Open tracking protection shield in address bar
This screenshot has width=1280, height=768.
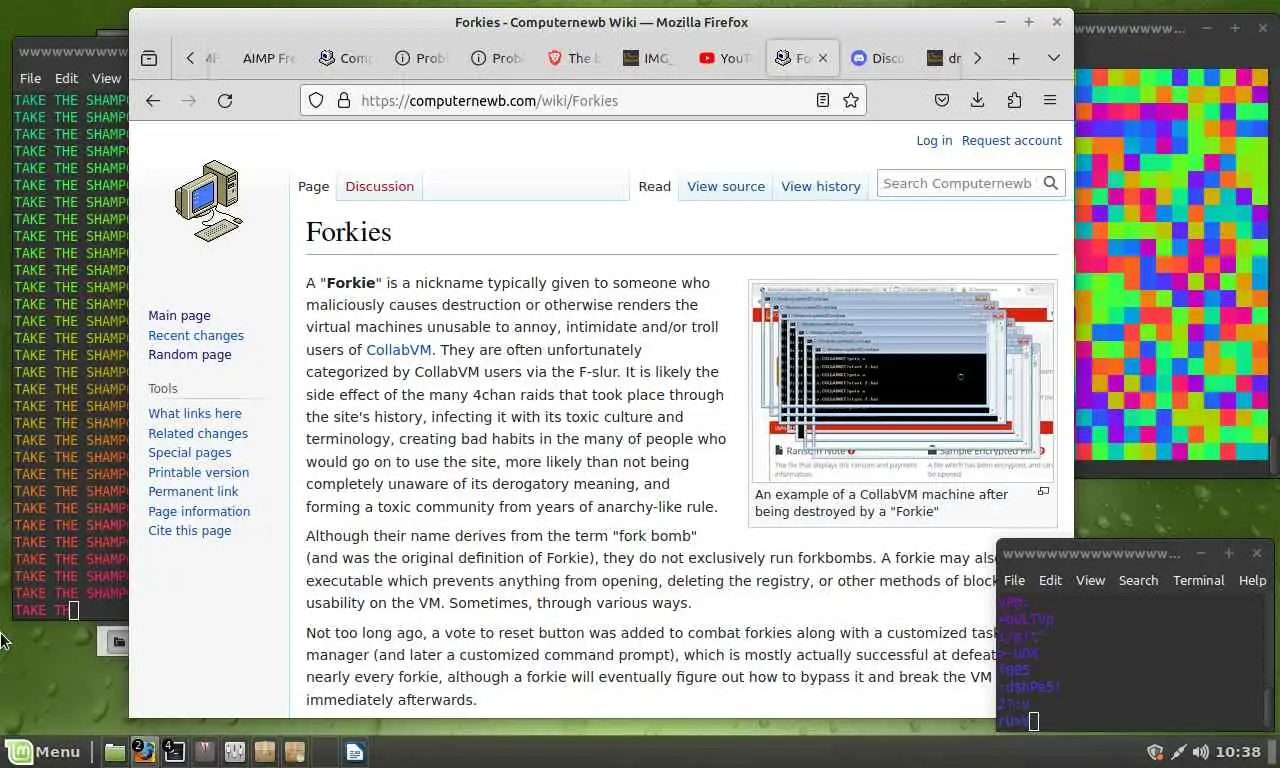tap(316, 100)
